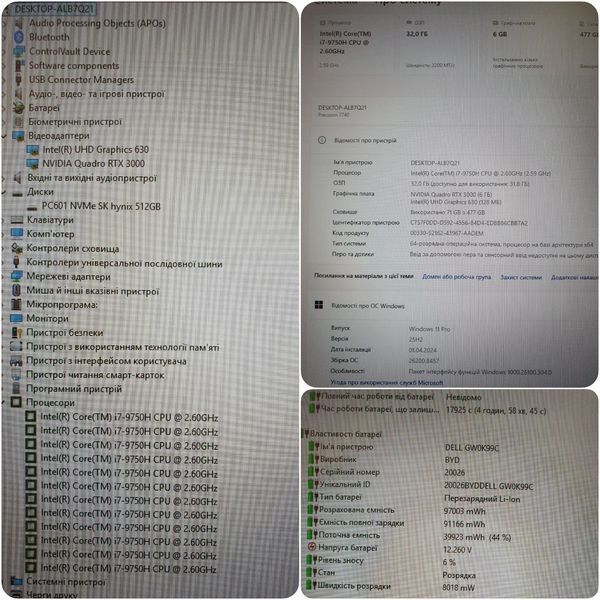Collapse the Диски branch
This screenshot has width=600, height=600.
pos(5,192)
